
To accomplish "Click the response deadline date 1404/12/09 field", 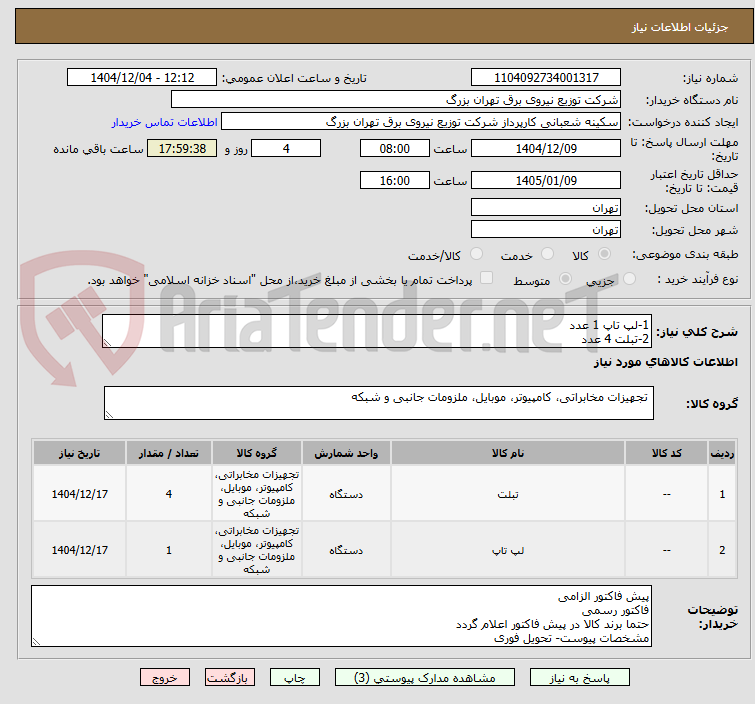I will coord(546,148).
